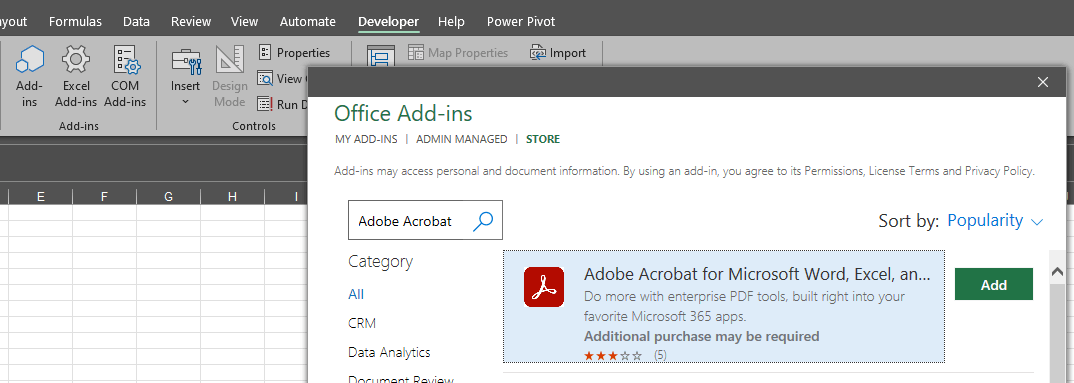Click the search magnifier icon
This screenshot has width=1074, height=383.
click(483, 221)
